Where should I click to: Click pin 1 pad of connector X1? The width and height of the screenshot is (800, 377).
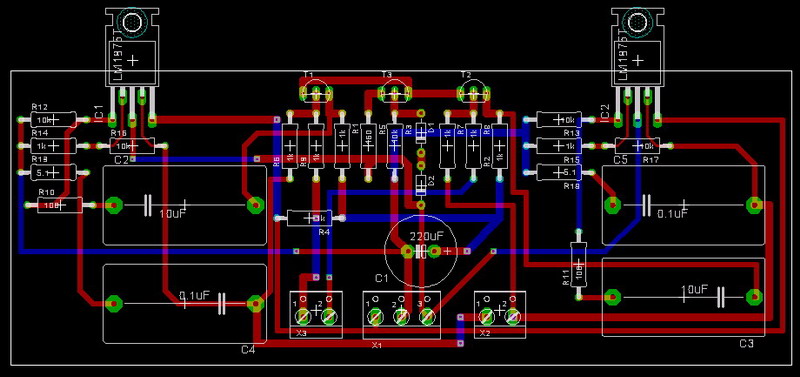pos(375,317)
